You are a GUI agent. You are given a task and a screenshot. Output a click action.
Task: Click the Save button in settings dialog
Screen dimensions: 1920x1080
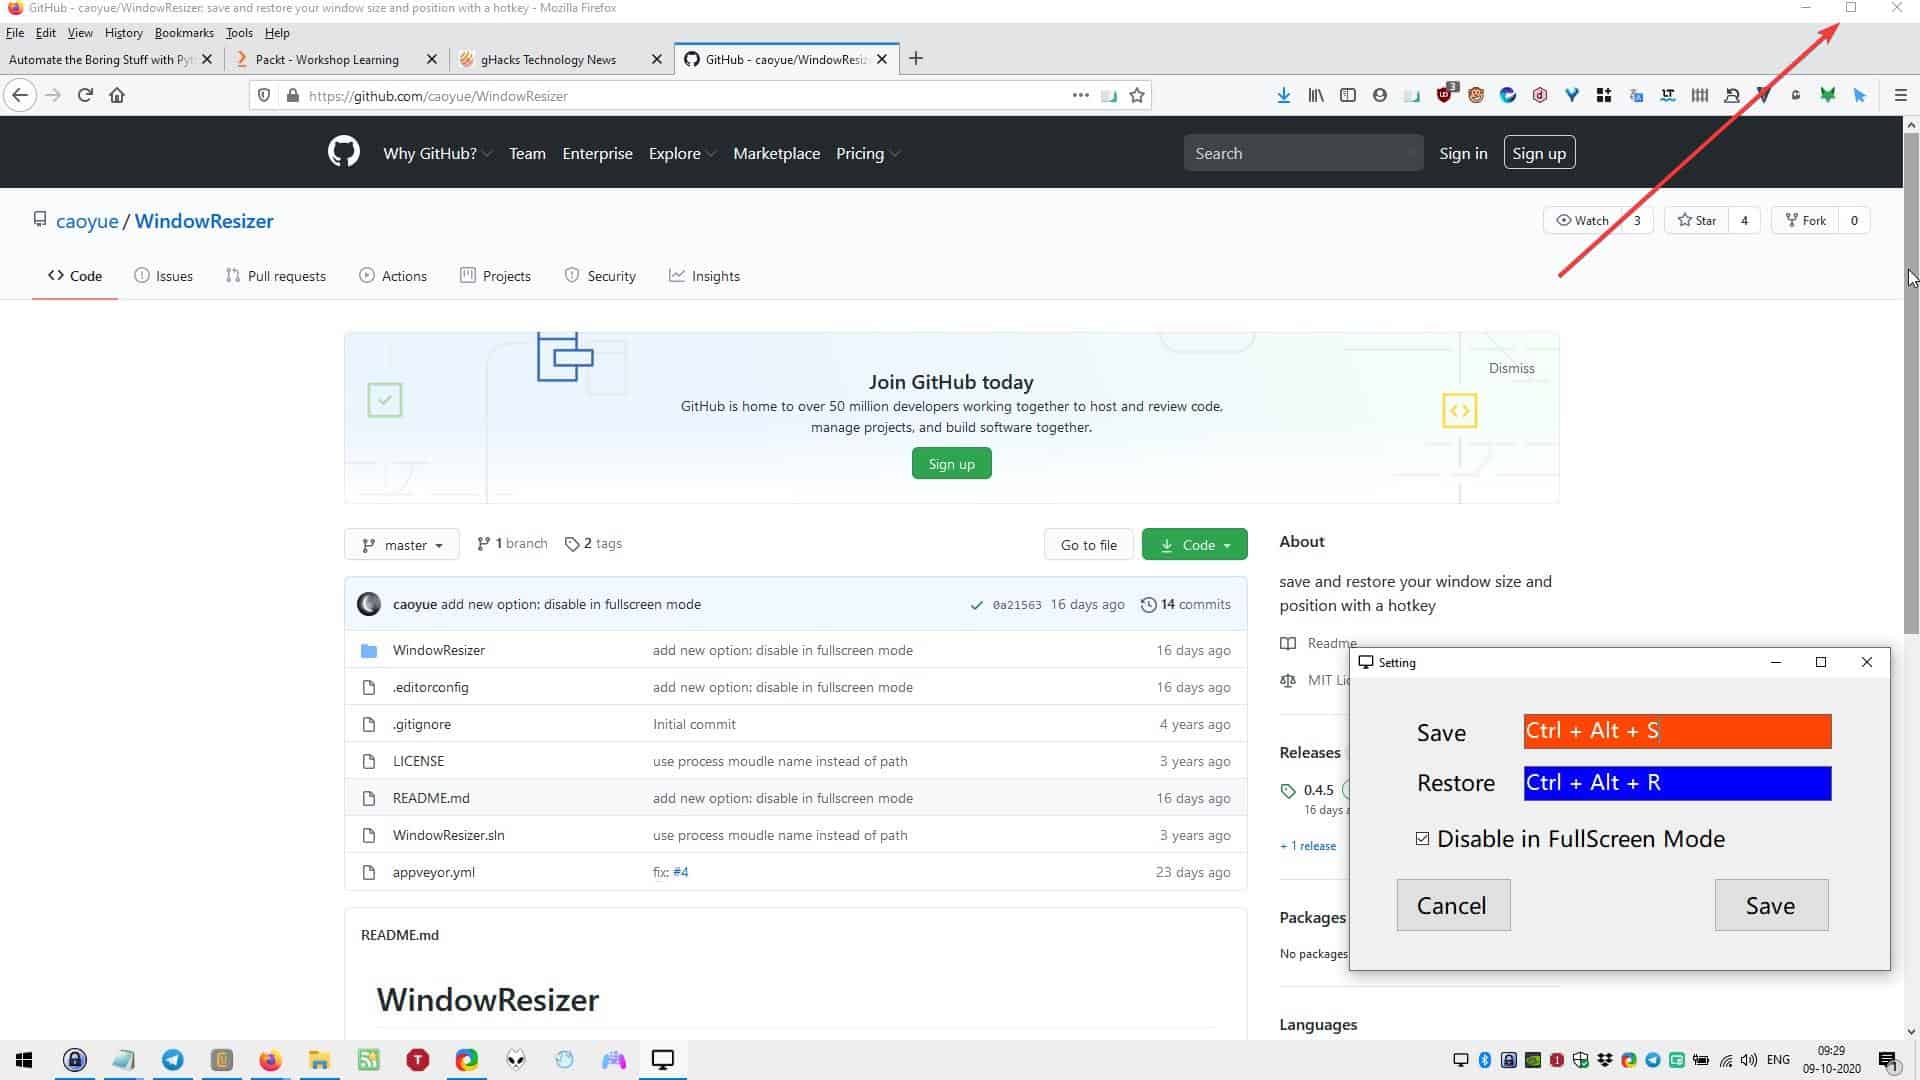1772,905
